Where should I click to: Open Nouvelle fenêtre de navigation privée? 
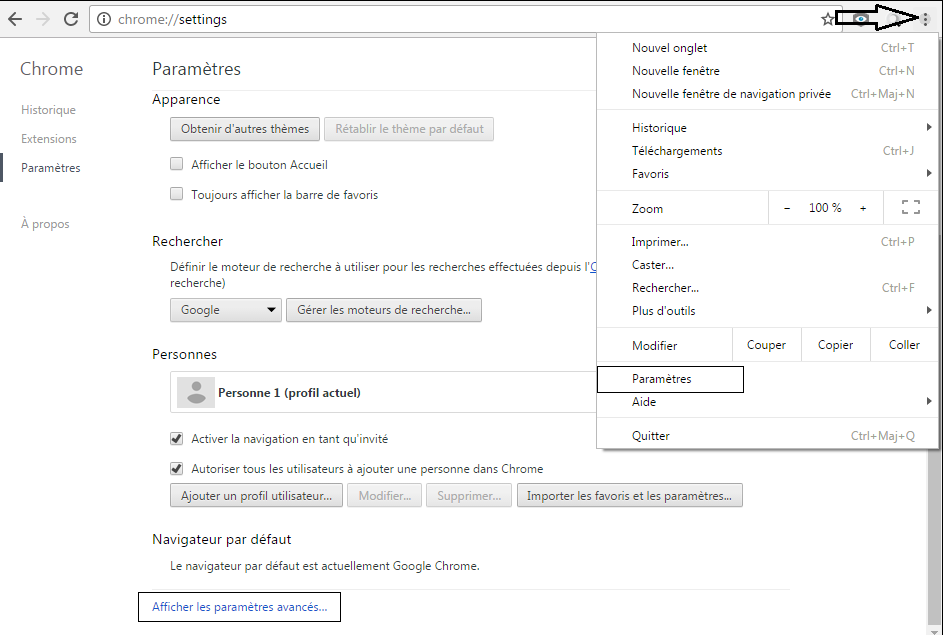coord(767,94)
